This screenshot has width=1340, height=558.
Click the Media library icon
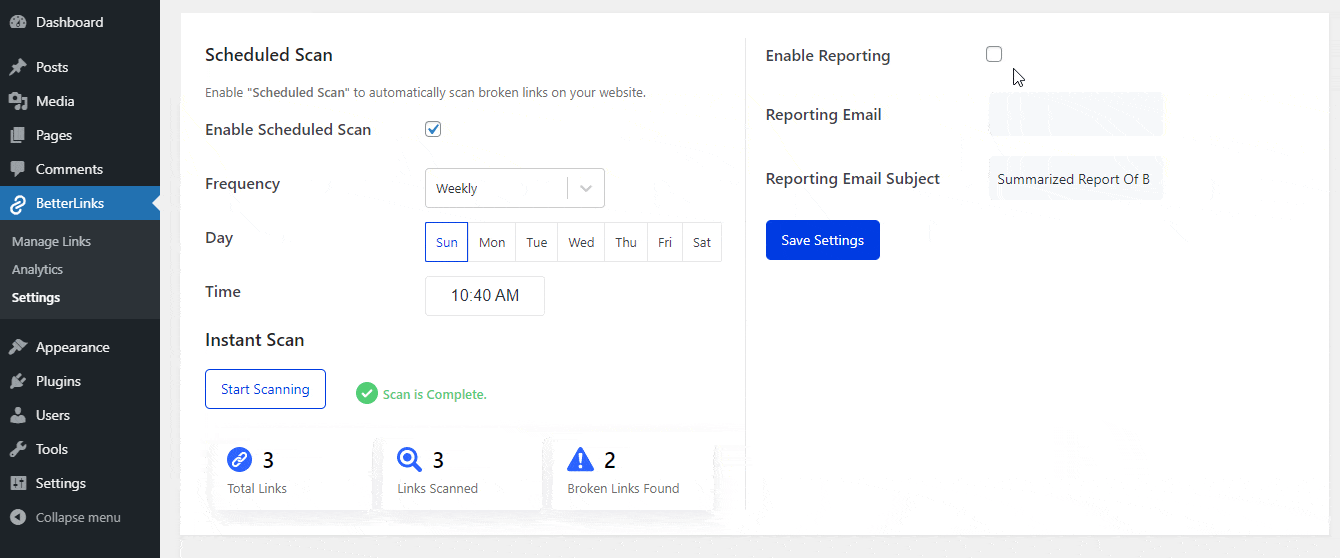tap(18, 101)
